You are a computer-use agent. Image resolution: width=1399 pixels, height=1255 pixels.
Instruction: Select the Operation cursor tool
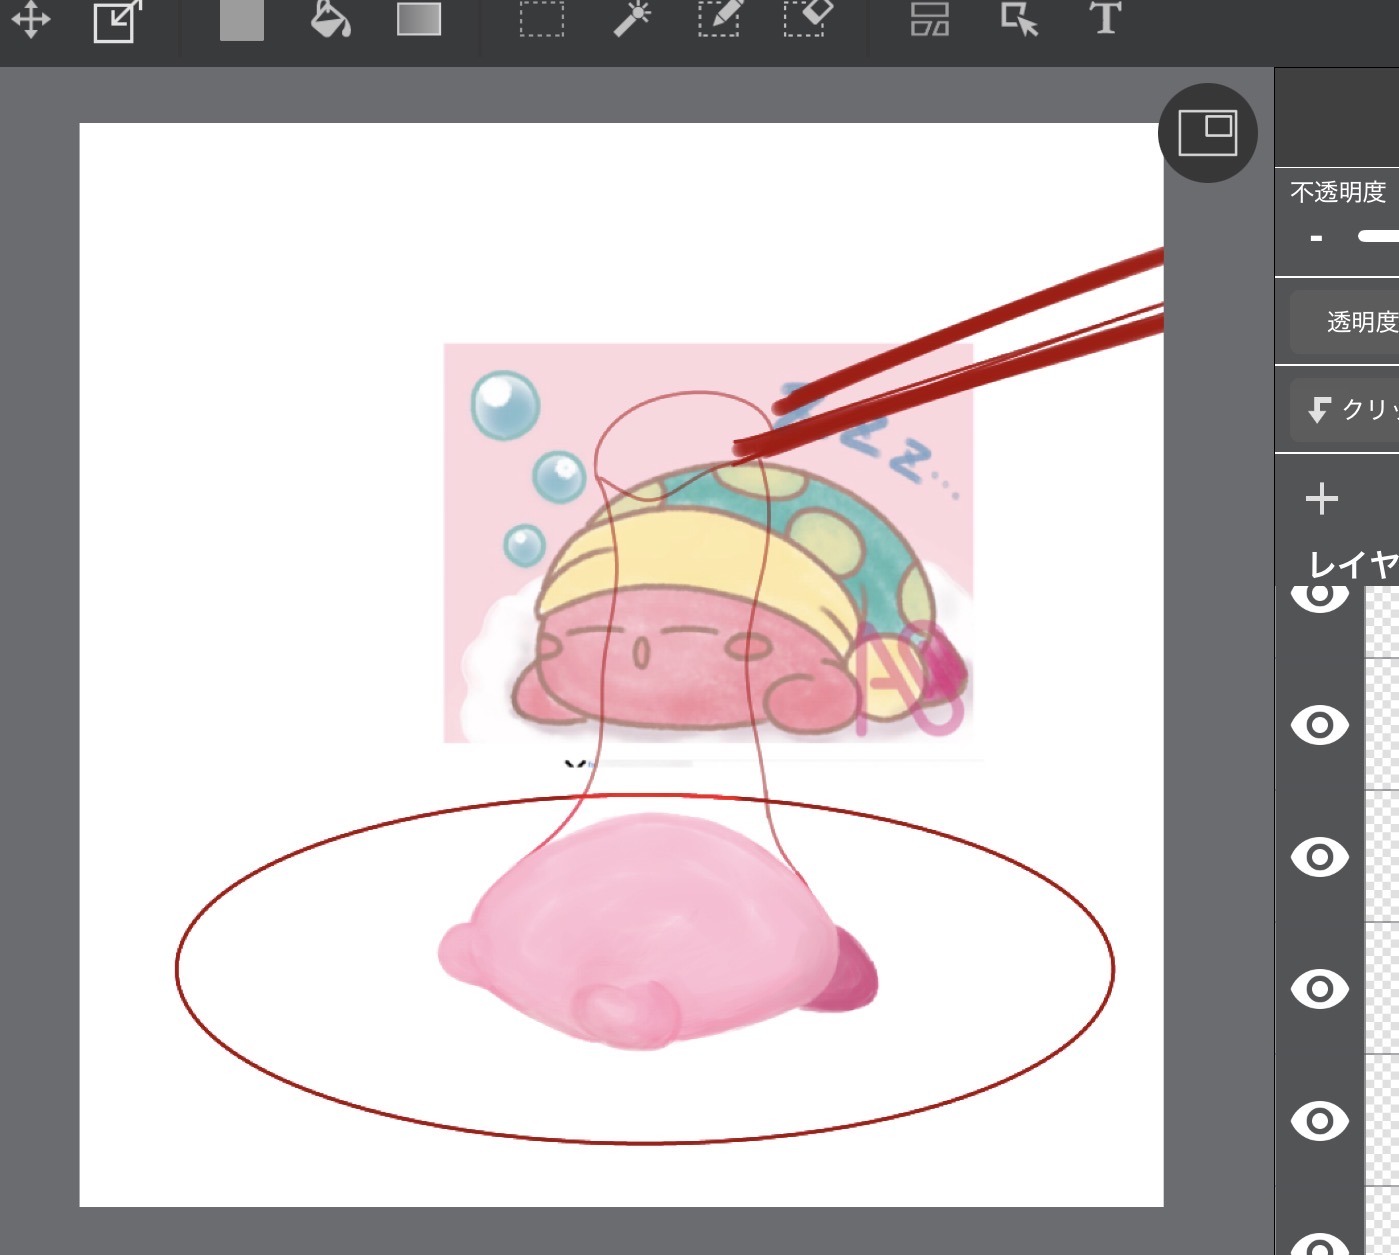pos(1019,19)
